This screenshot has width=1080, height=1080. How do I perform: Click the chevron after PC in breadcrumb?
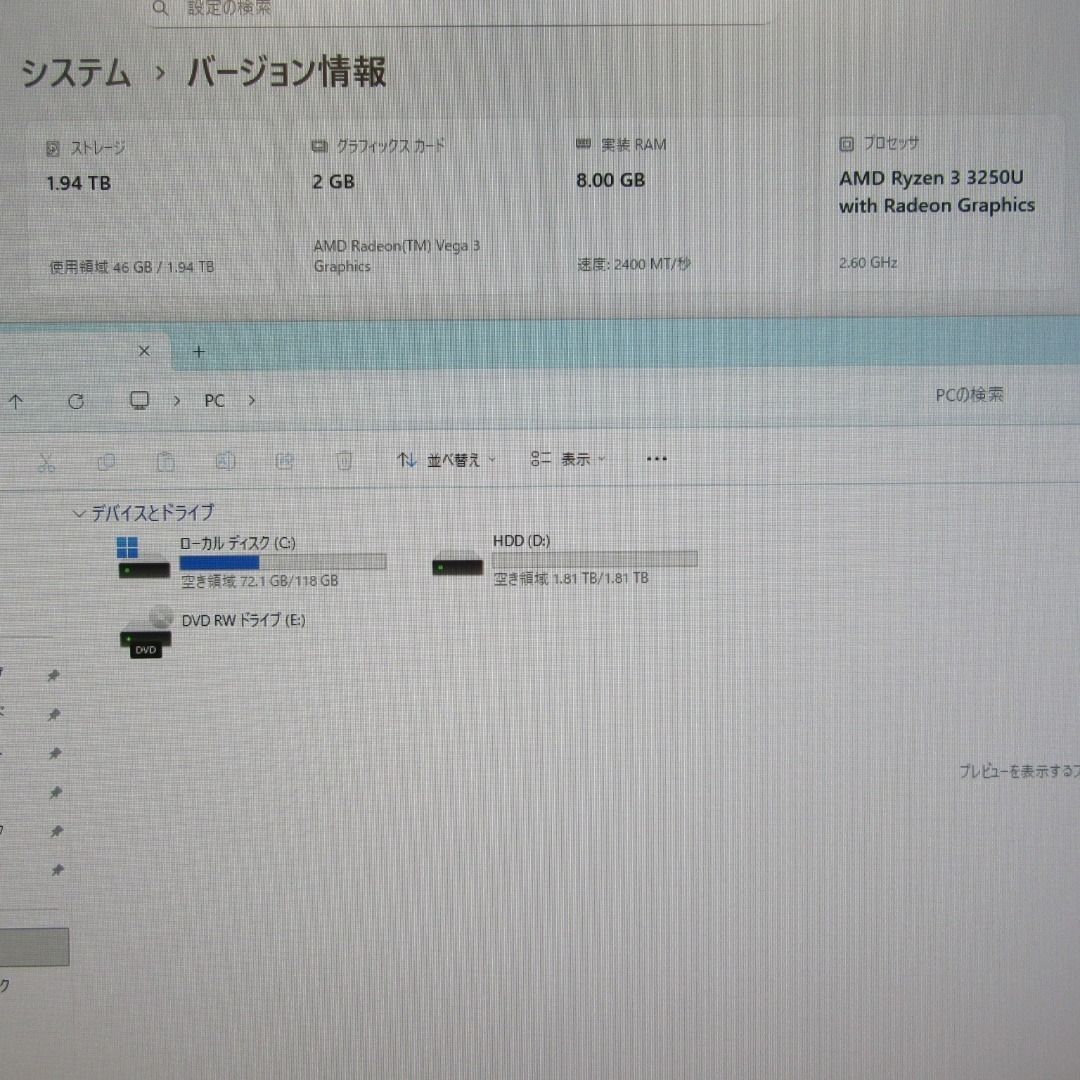click(x=251, y=400)
